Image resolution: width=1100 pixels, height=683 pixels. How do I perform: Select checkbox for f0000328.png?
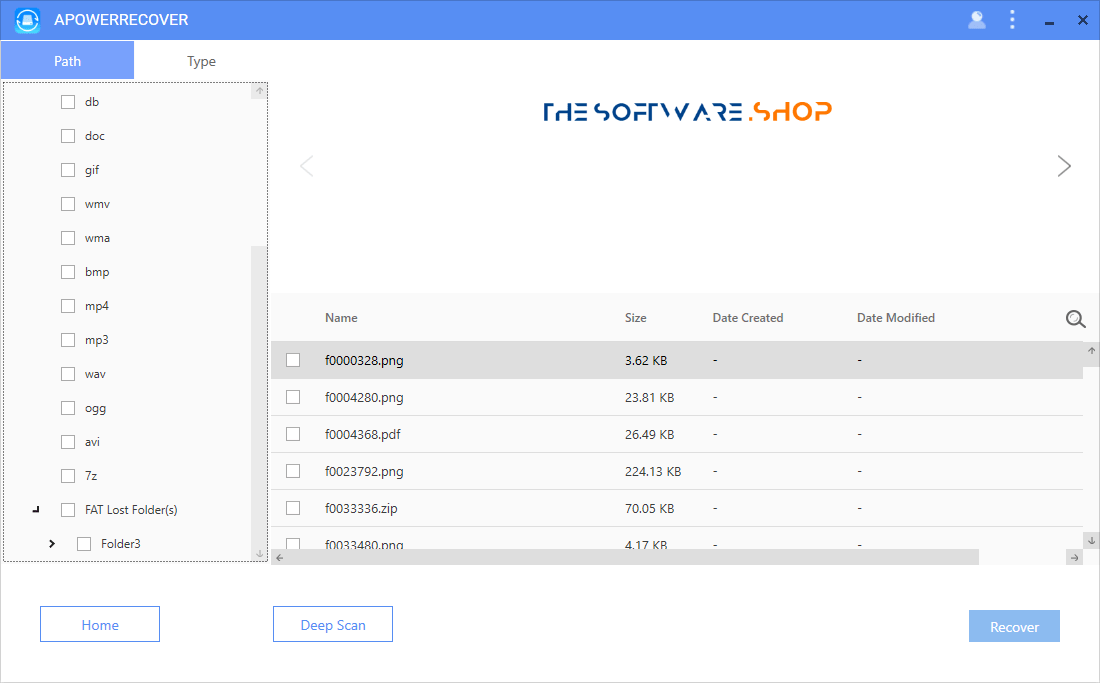point(293,360)
